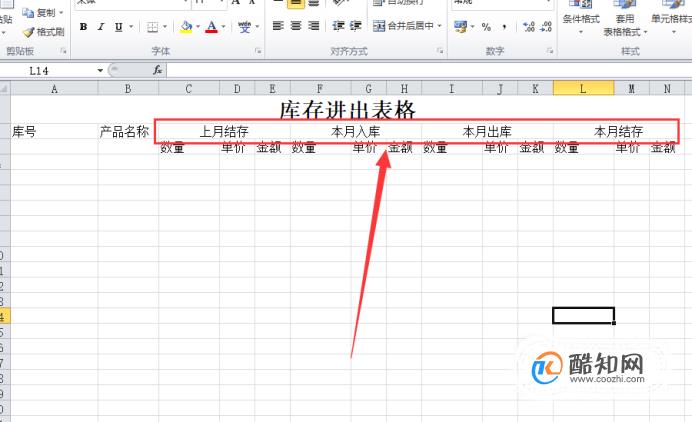Open 条件格式 conditional formatting menu

coord(581,18)
